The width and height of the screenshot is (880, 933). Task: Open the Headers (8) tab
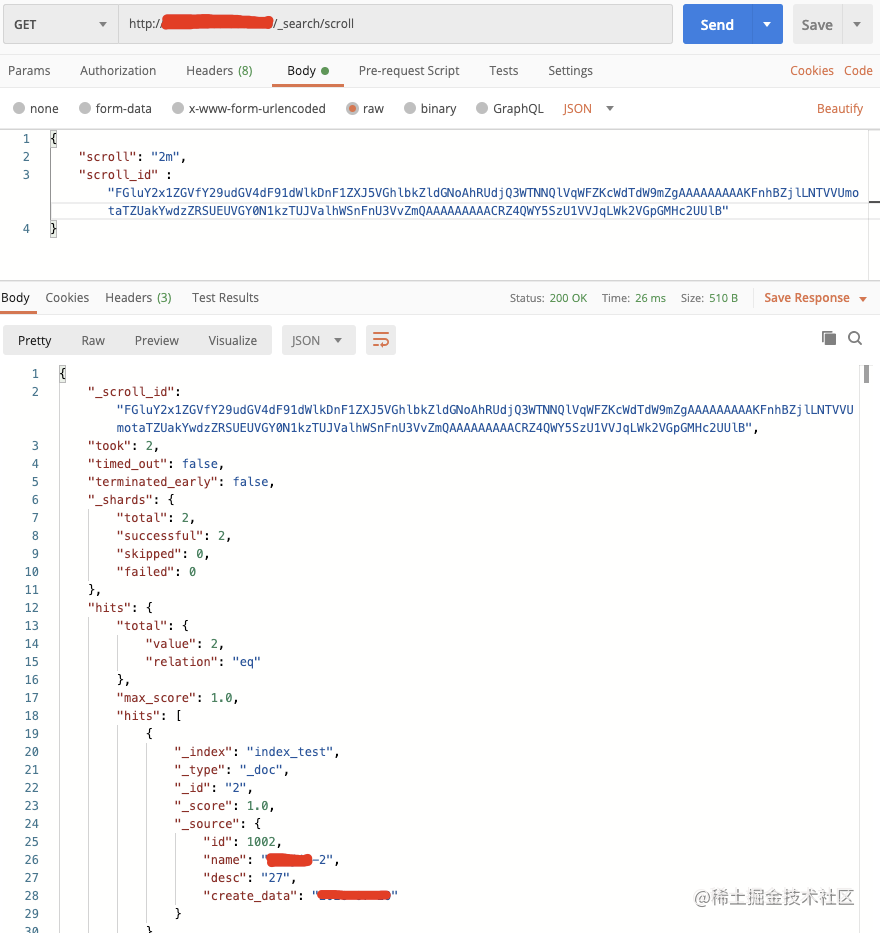219,71
